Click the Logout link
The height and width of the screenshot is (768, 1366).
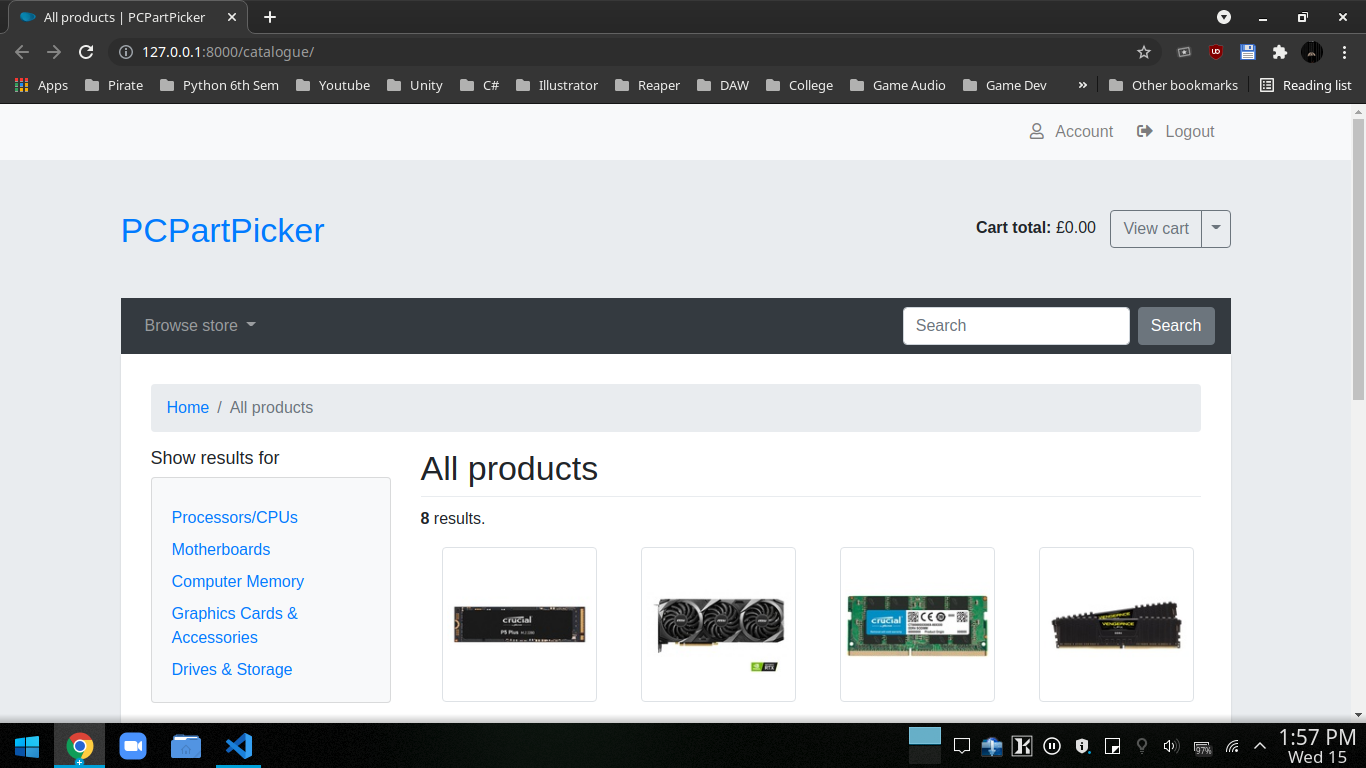point(1176,131)
